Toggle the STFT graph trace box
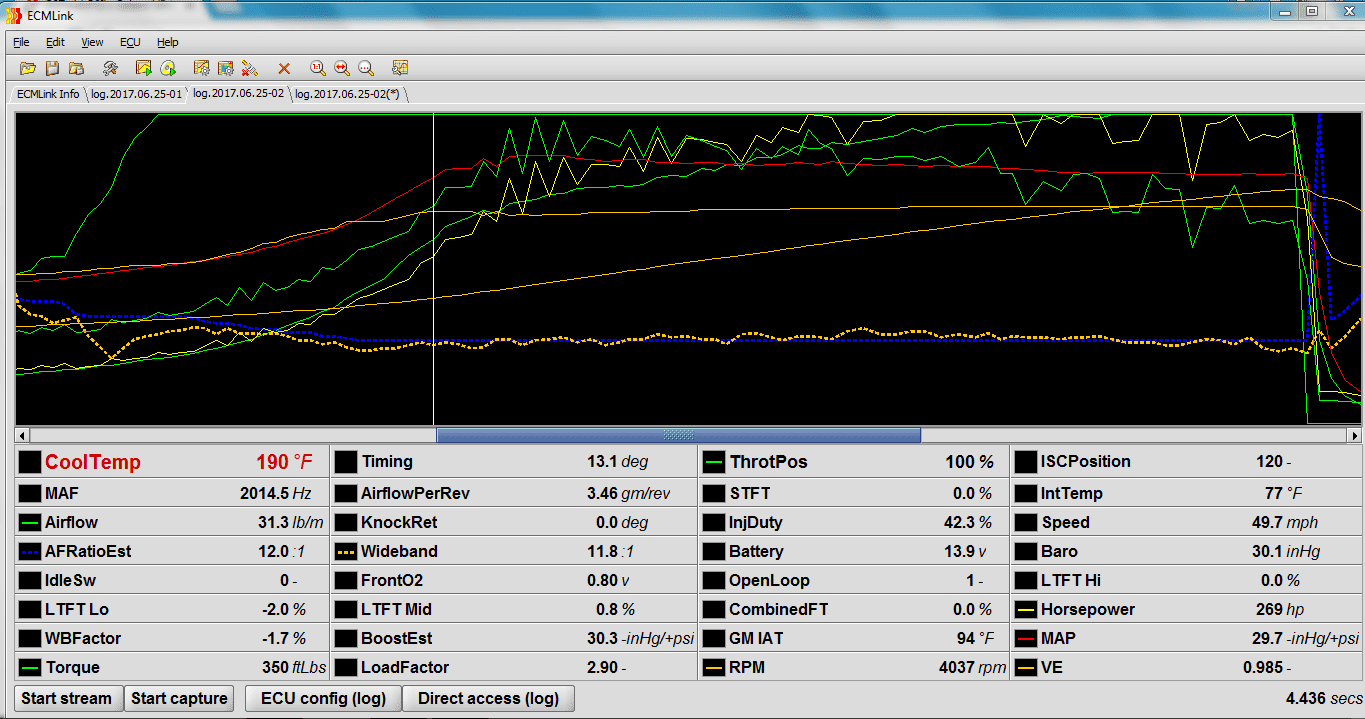 click(x=713, y=493)
